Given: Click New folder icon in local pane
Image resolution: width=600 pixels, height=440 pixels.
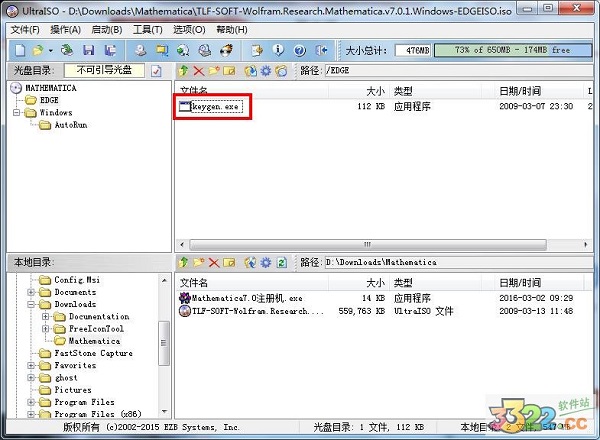Looking at the screenshot, I should click(199, 262).
